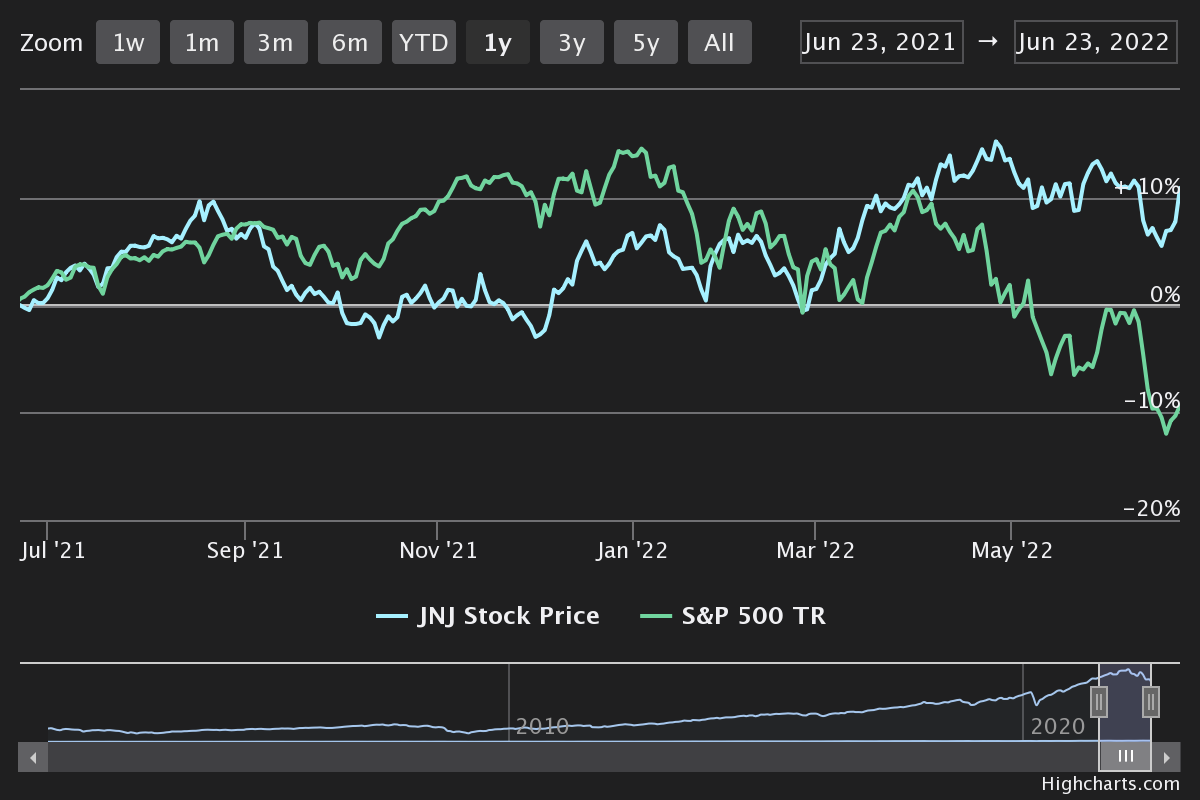Select the 3m zoom button

(276, 43)
